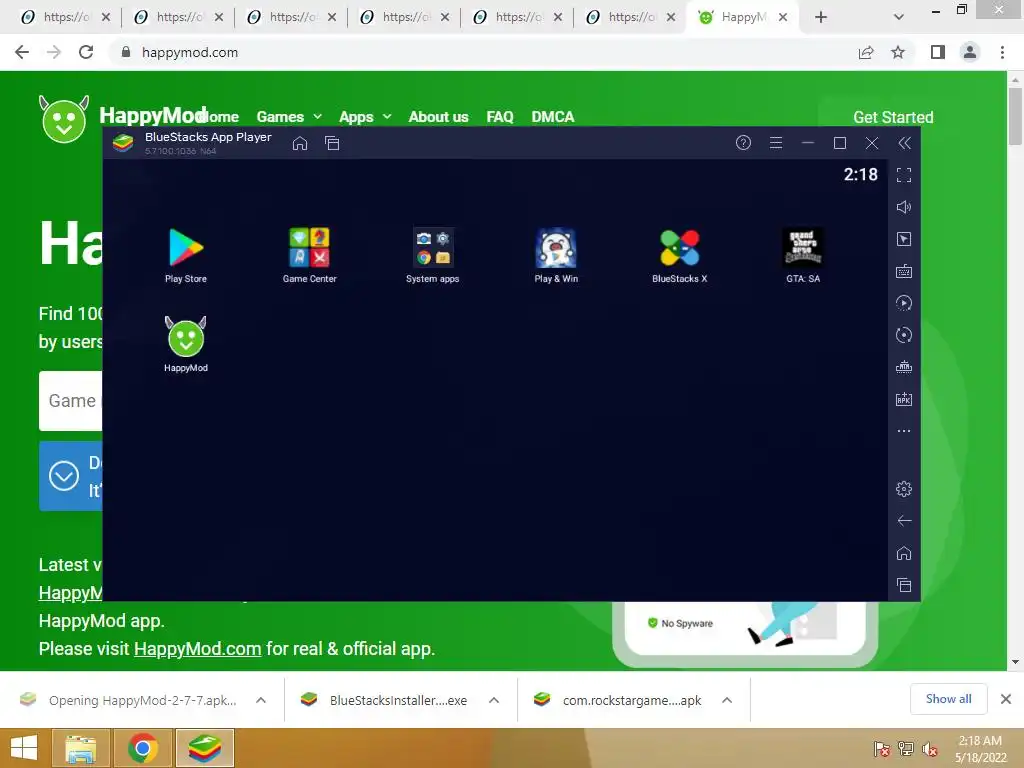The height and width of the screenshot is (768, 1024).
Task: Click the blue download button with circled arrow
Action: (71, 476)
